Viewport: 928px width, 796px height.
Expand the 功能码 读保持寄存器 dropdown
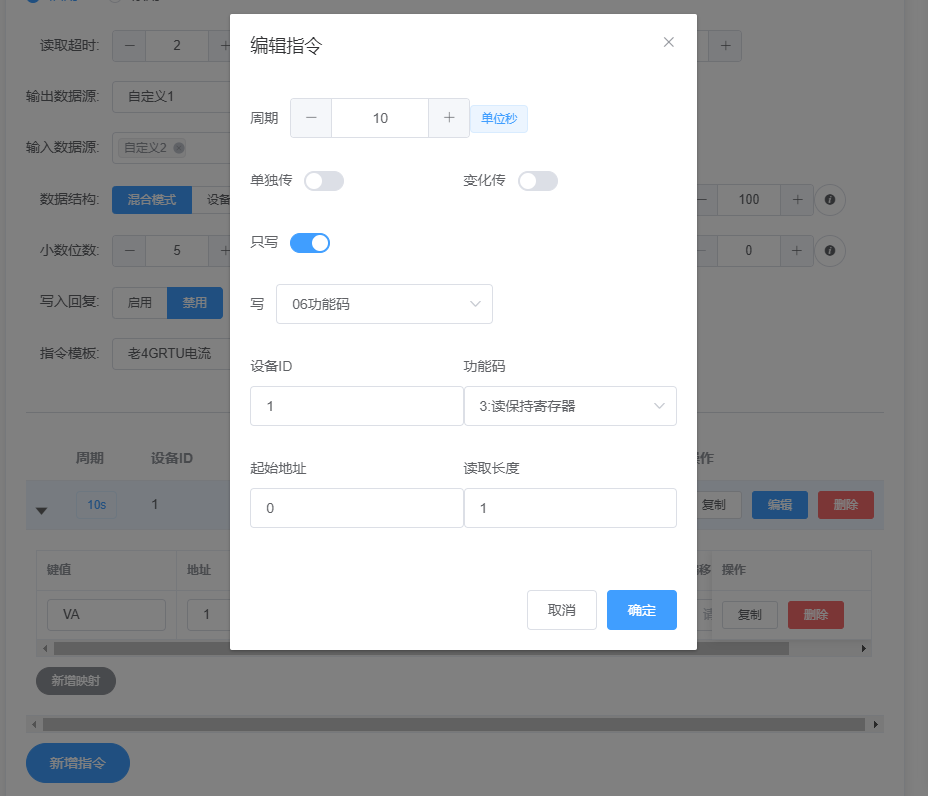click(x=570, y=406)
